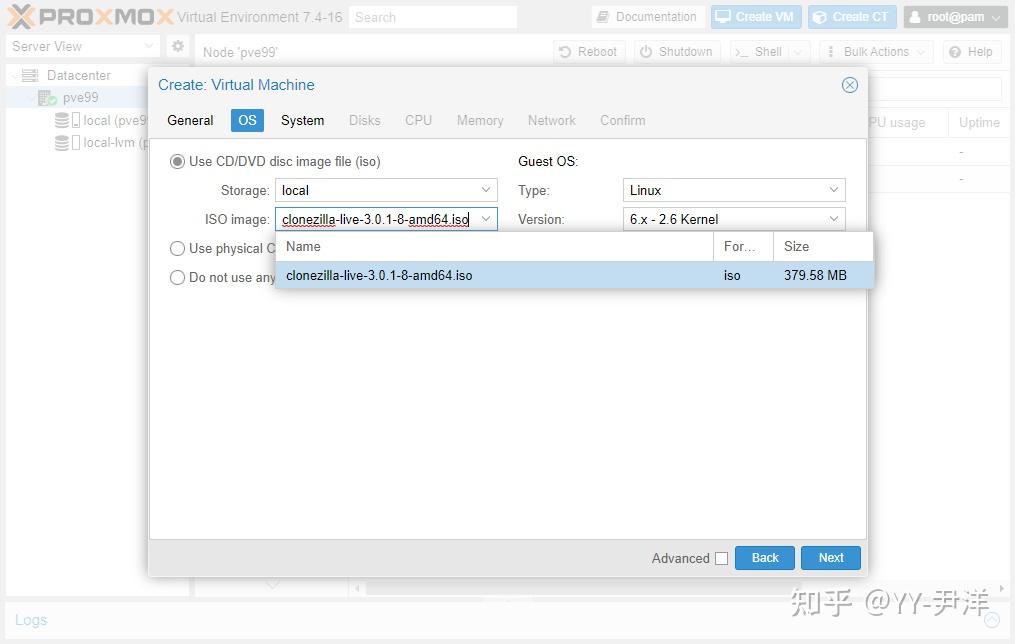The width and height of the screenshot is (1015, 644).
Task: Open Help from the toolbar
Action: pyautogui.click(x=970, y=51)
